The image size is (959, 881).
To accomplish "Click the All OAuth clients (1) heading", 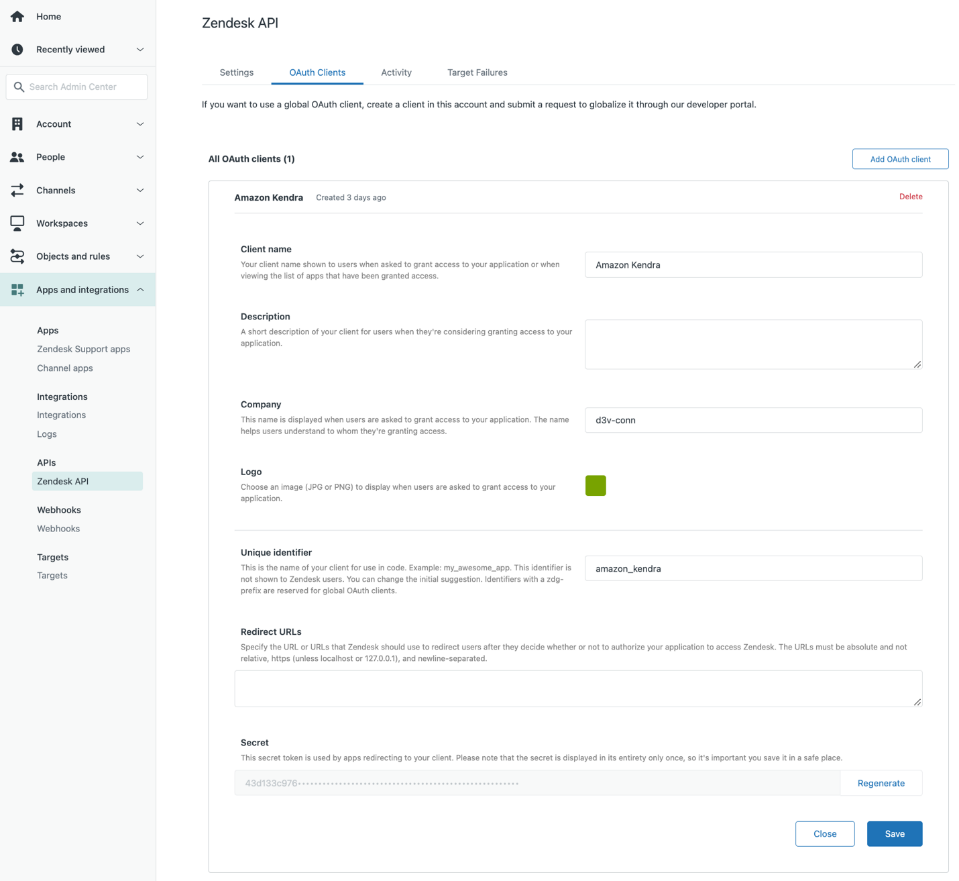I will (251, 159).
